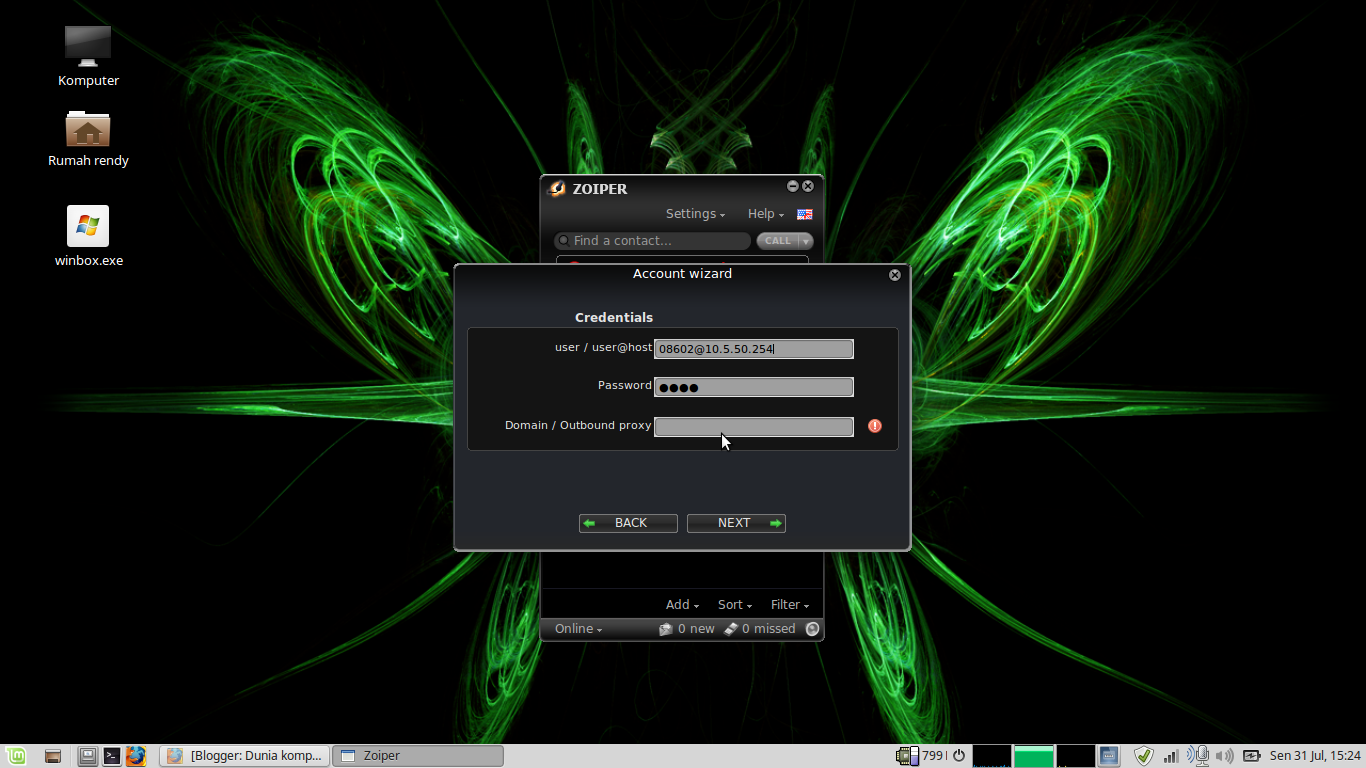Screen dimensions: 1366x768
Task: Click the battery status tray icon
Action: coord(1251,756)
